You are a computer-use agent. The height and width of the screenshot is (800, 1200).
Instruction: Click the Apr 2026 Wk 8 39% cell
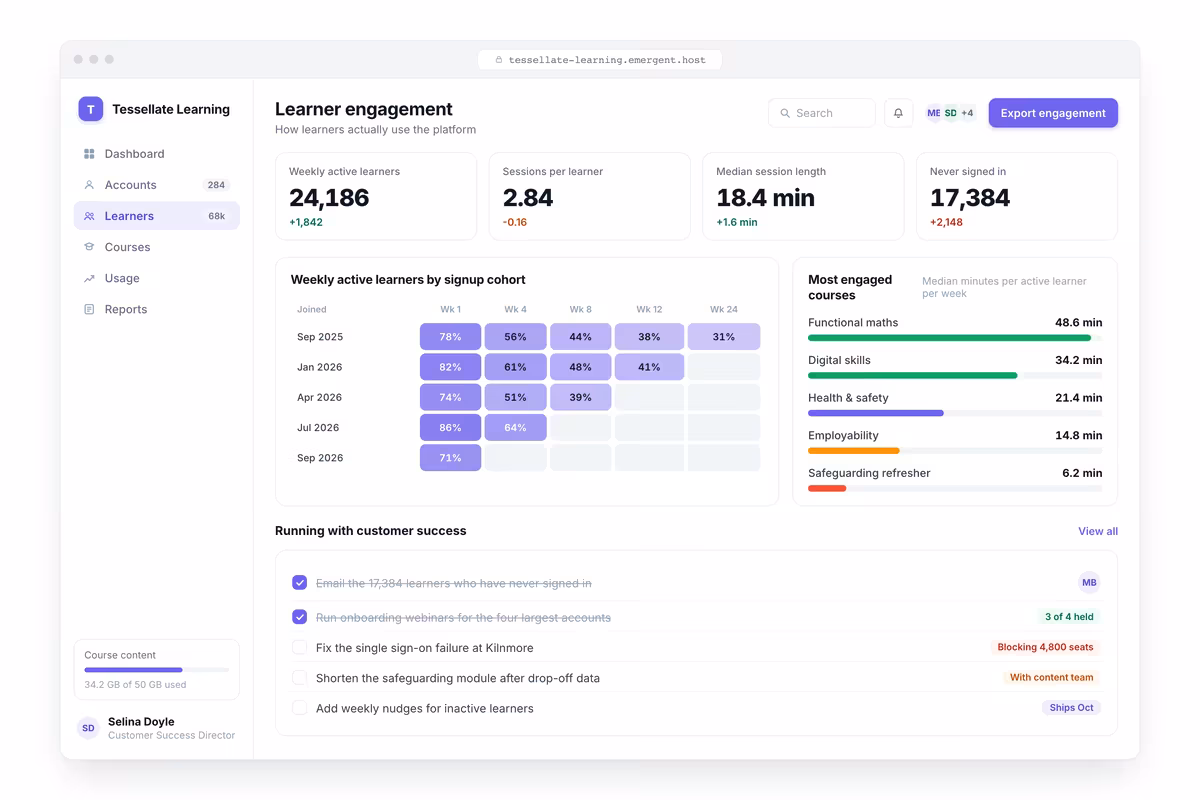click(x=581, y=397)
